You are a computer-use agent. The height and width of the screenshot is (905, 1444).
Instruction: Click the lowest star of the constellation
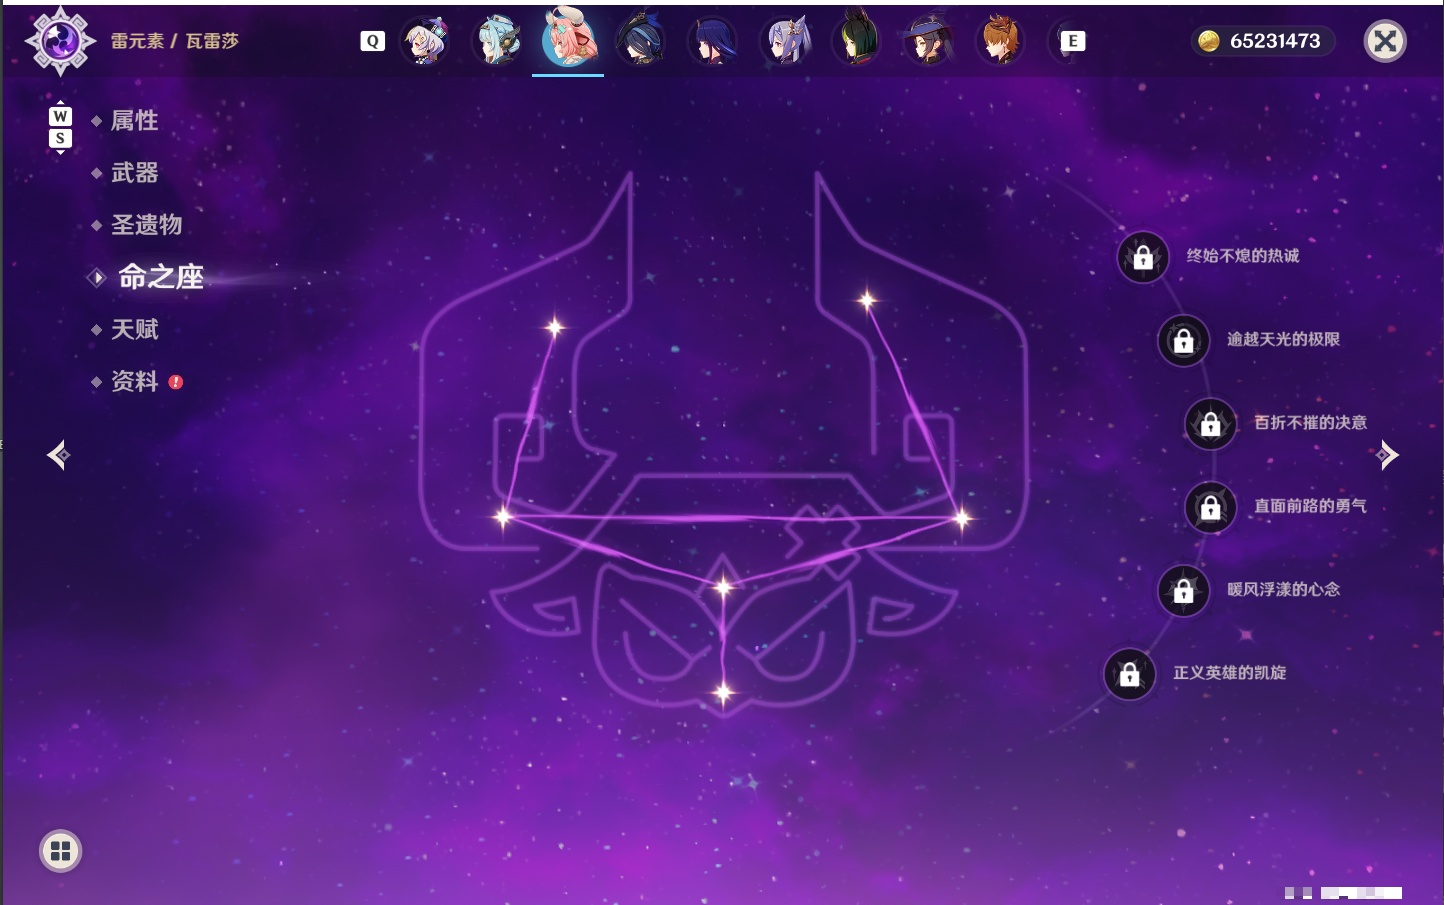723,691
